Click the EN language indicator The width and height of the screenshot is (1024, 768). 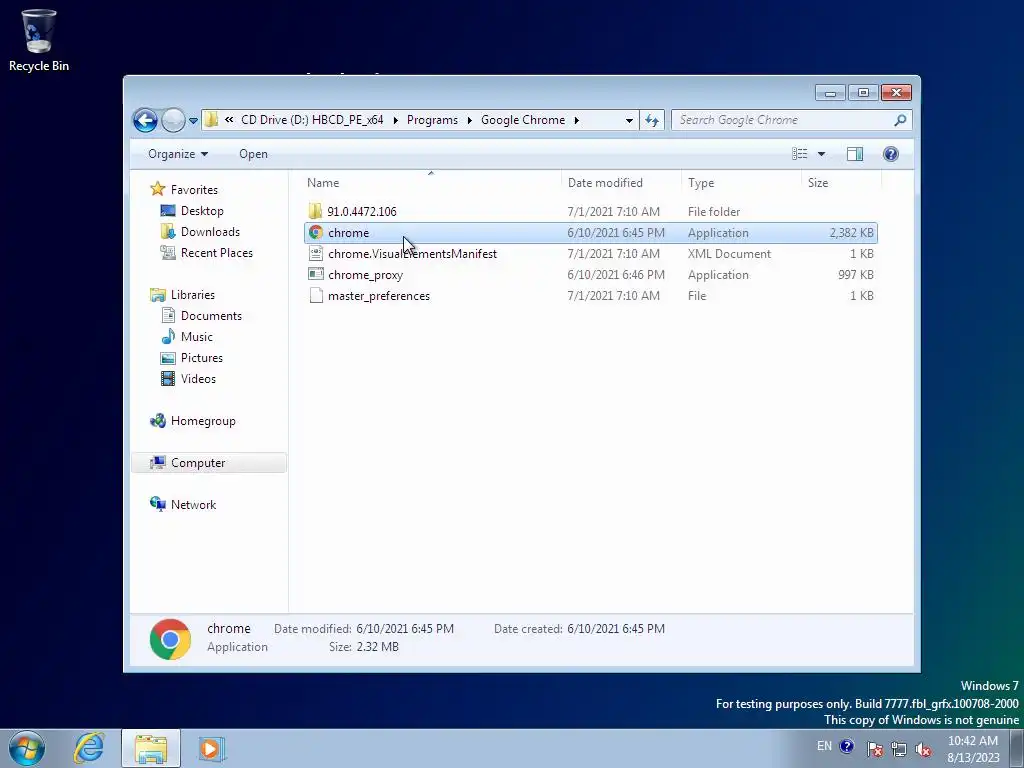click(824, 746)
